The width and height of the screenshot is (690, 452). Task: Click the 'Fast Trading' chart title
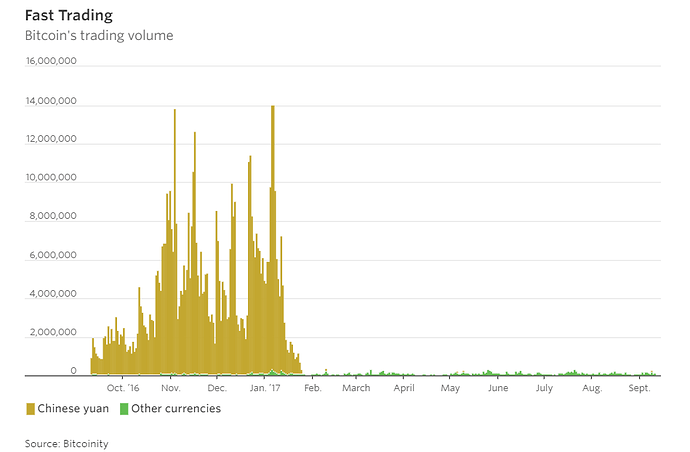click(x=69, y=15)
